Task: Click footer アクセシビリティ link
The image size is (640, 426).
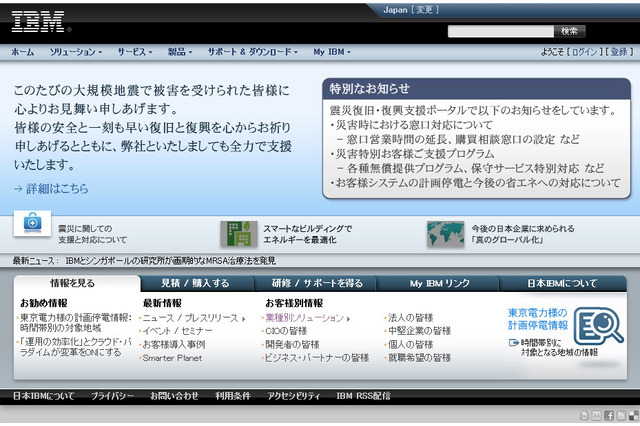Action: point(293,396)
